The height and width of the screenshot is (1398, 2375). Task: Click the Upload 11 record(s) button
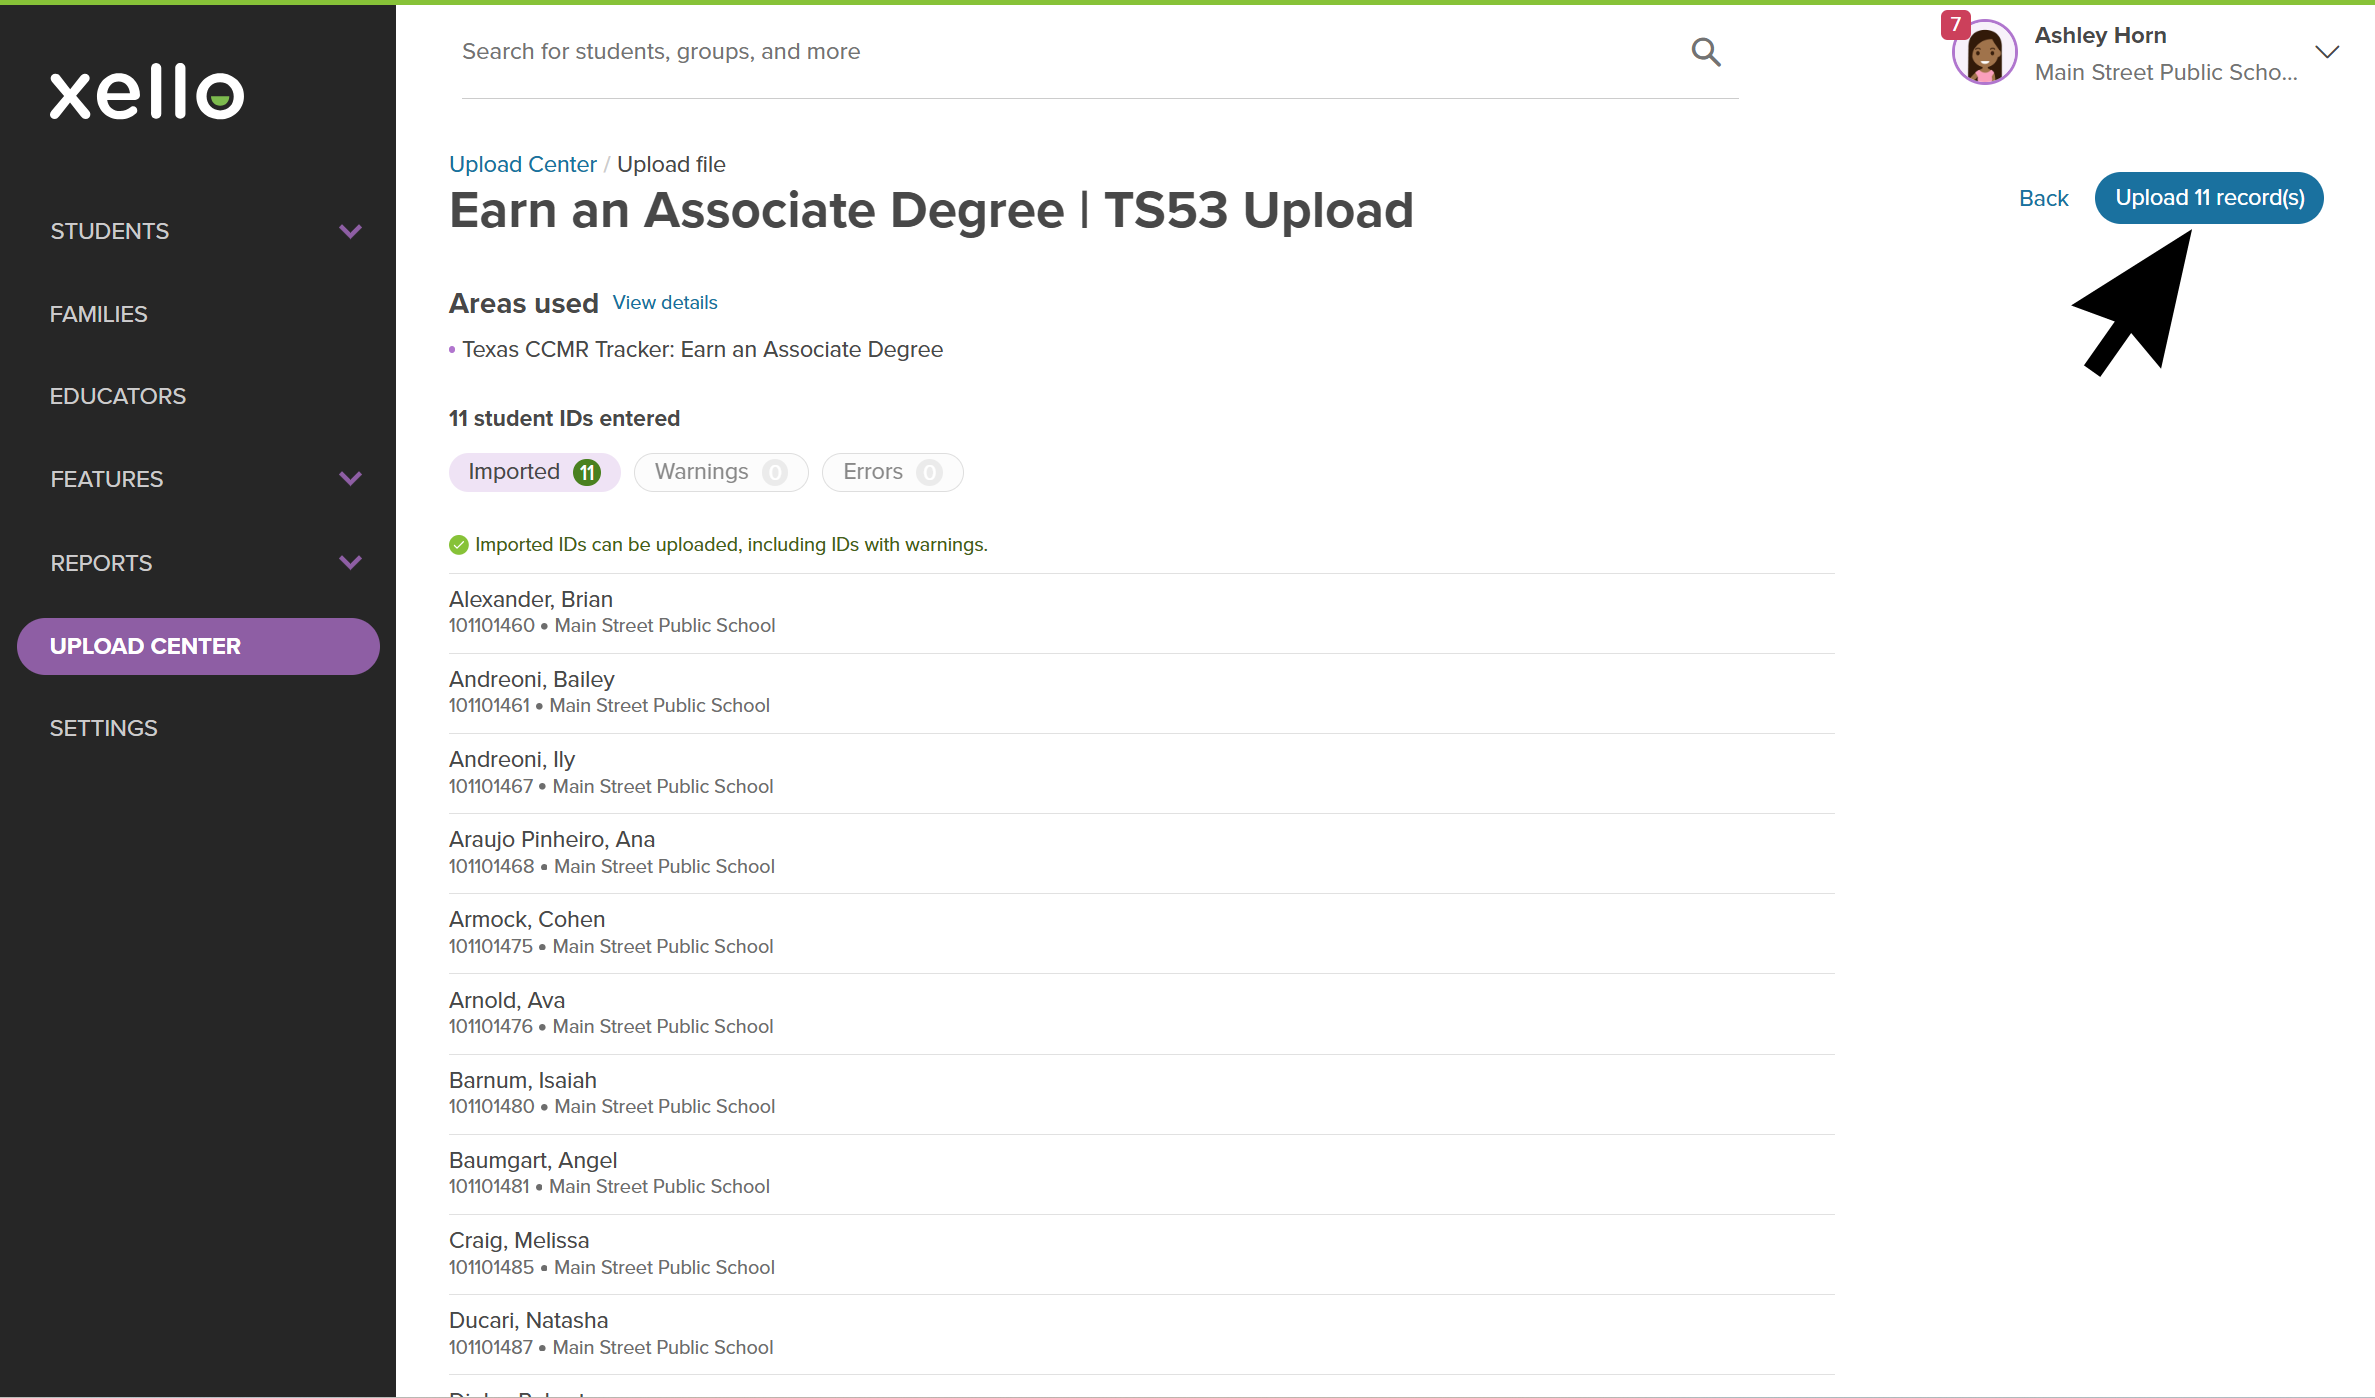[2209, 198]
